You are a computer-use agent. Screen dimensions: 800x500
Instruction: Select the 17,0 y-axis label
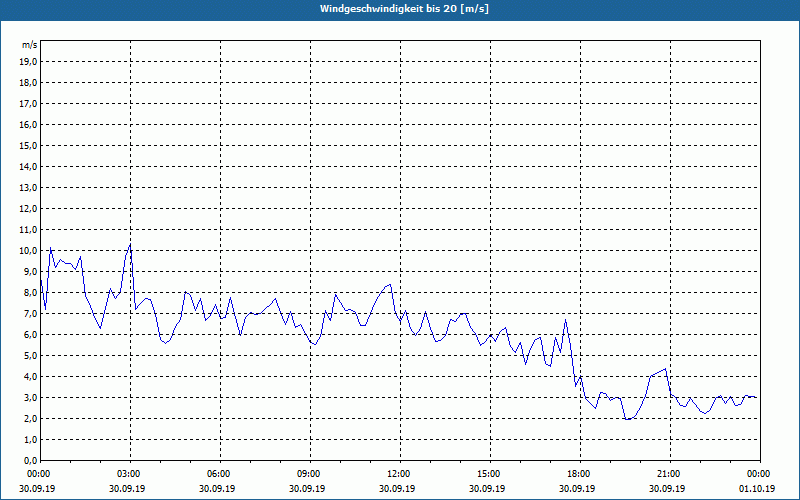(x=29, y=104)
